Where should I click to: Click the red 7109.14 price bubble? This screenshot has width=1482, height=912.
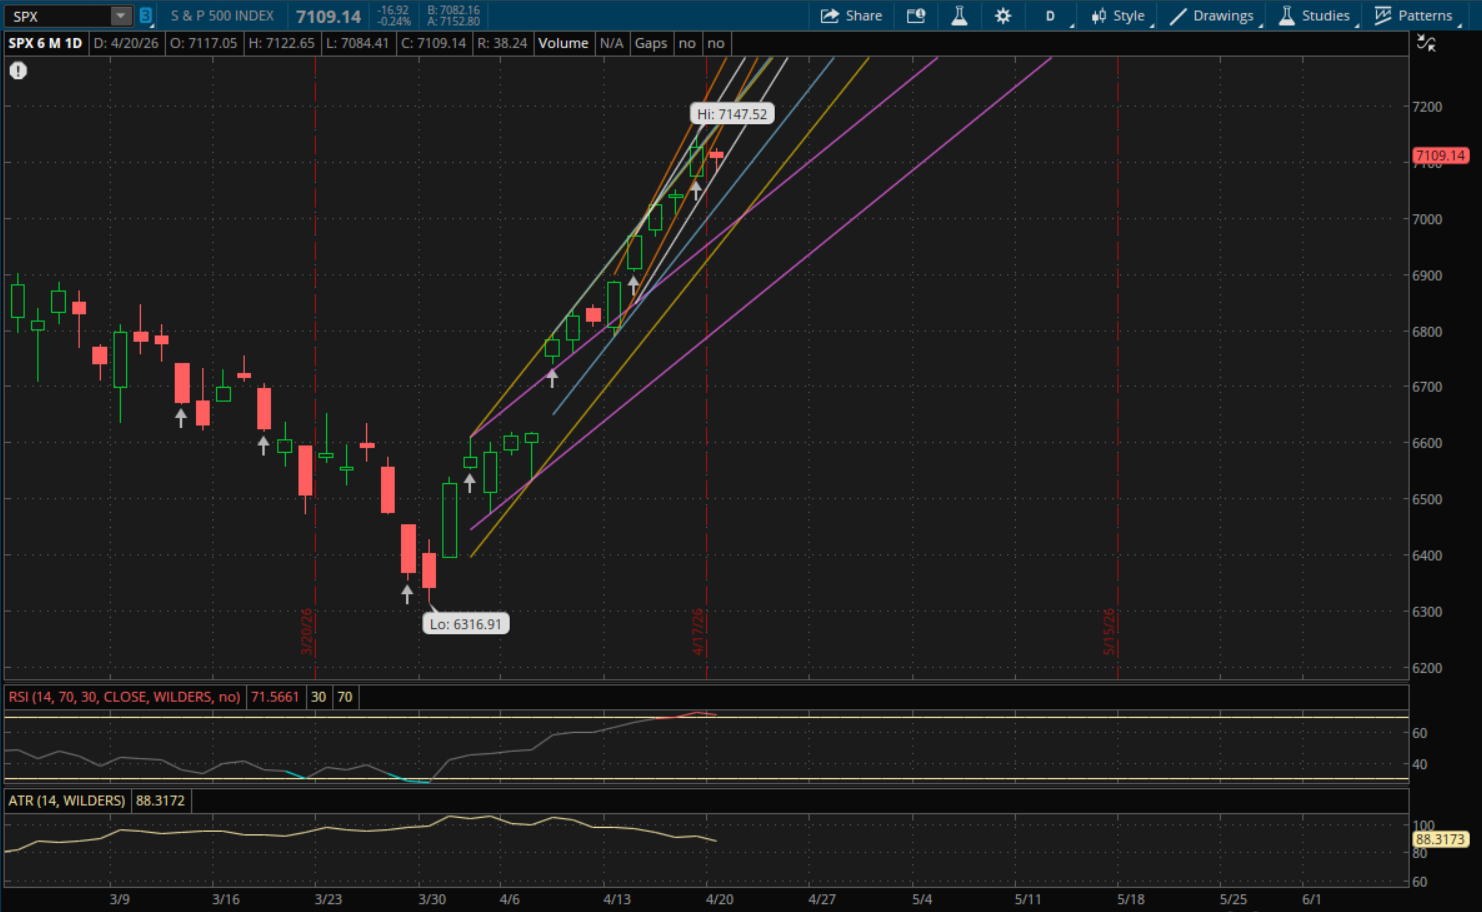click(1439, 155)
